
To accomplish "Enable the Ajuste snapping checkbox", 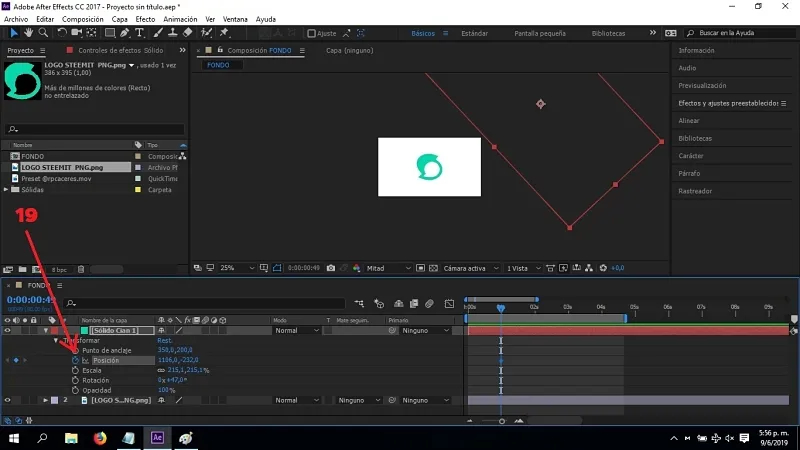I will point(312,33).
